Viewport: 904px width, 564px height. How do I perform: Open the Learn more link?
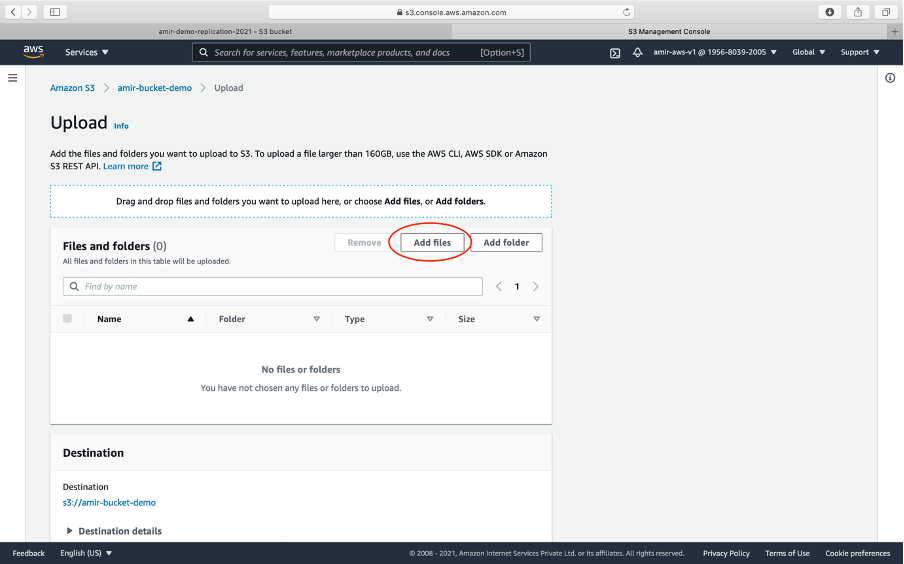[x=126, y=166]
